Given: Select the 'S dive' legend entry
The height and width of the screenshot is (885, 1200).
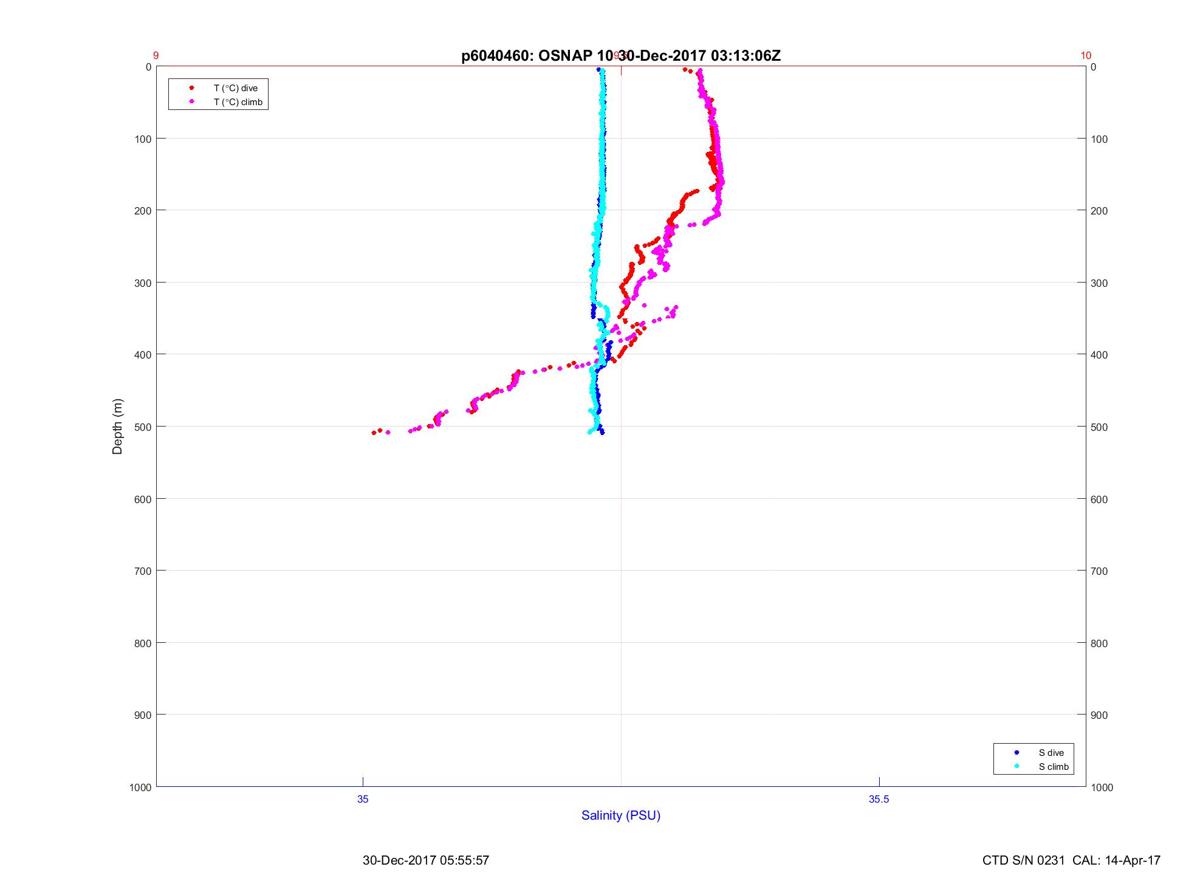Looking at the screenshot, I should 1051,752.
